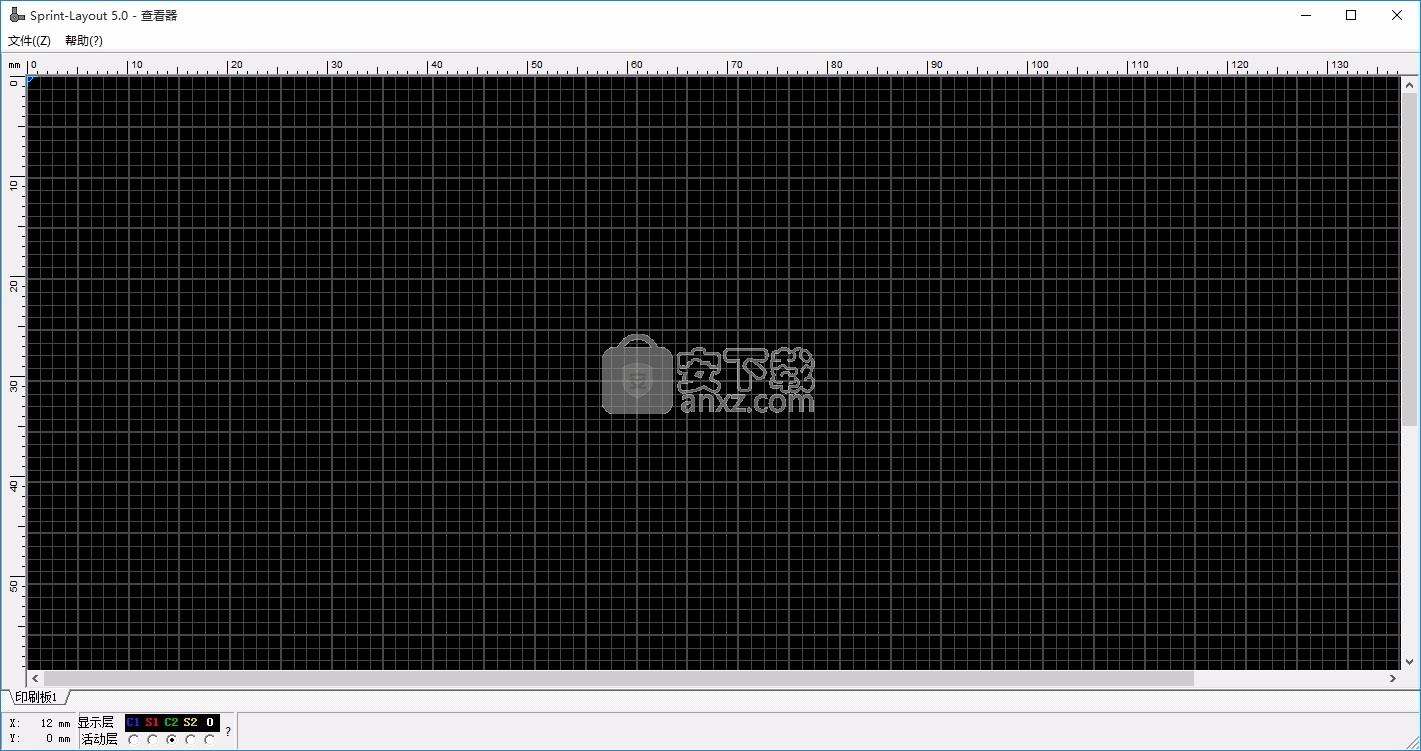Viewport: 1421px width, 751px height.
Task: Toggle visibility of the C2 layer label
Action: [171, 722]
